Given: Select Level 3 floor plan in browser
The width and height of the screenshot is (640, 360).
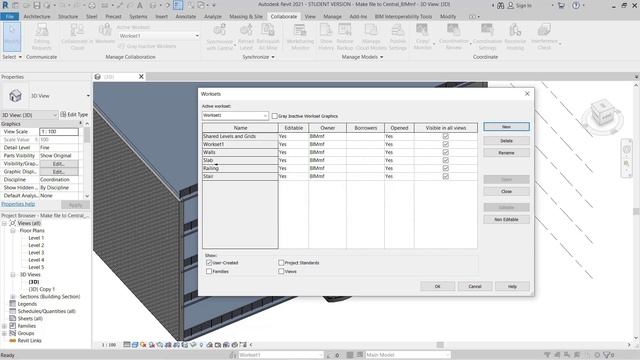Looking at the screenshot, I should click(36, 253).
